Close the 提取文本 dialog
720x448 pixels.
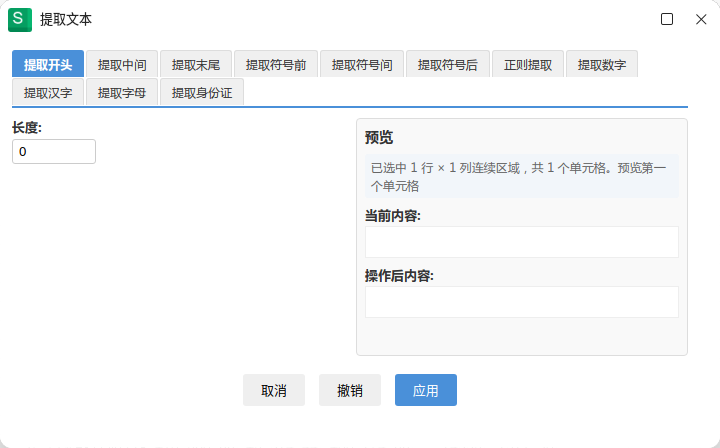[701, 19]
